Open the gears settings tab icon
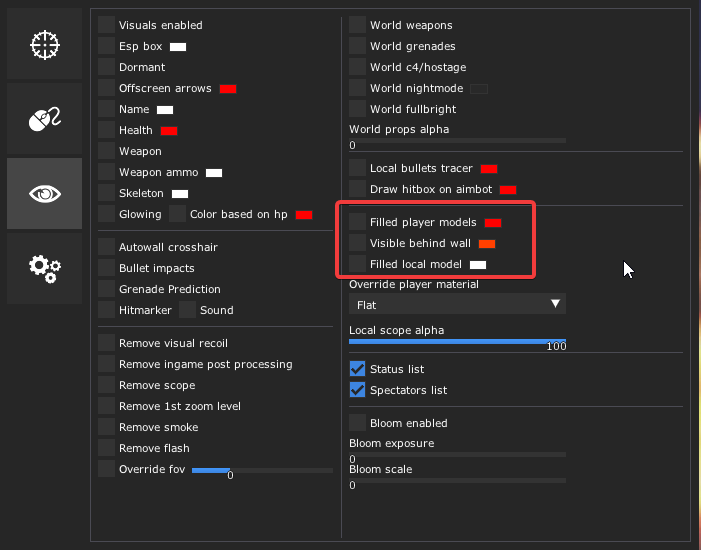 pos(45,267)
